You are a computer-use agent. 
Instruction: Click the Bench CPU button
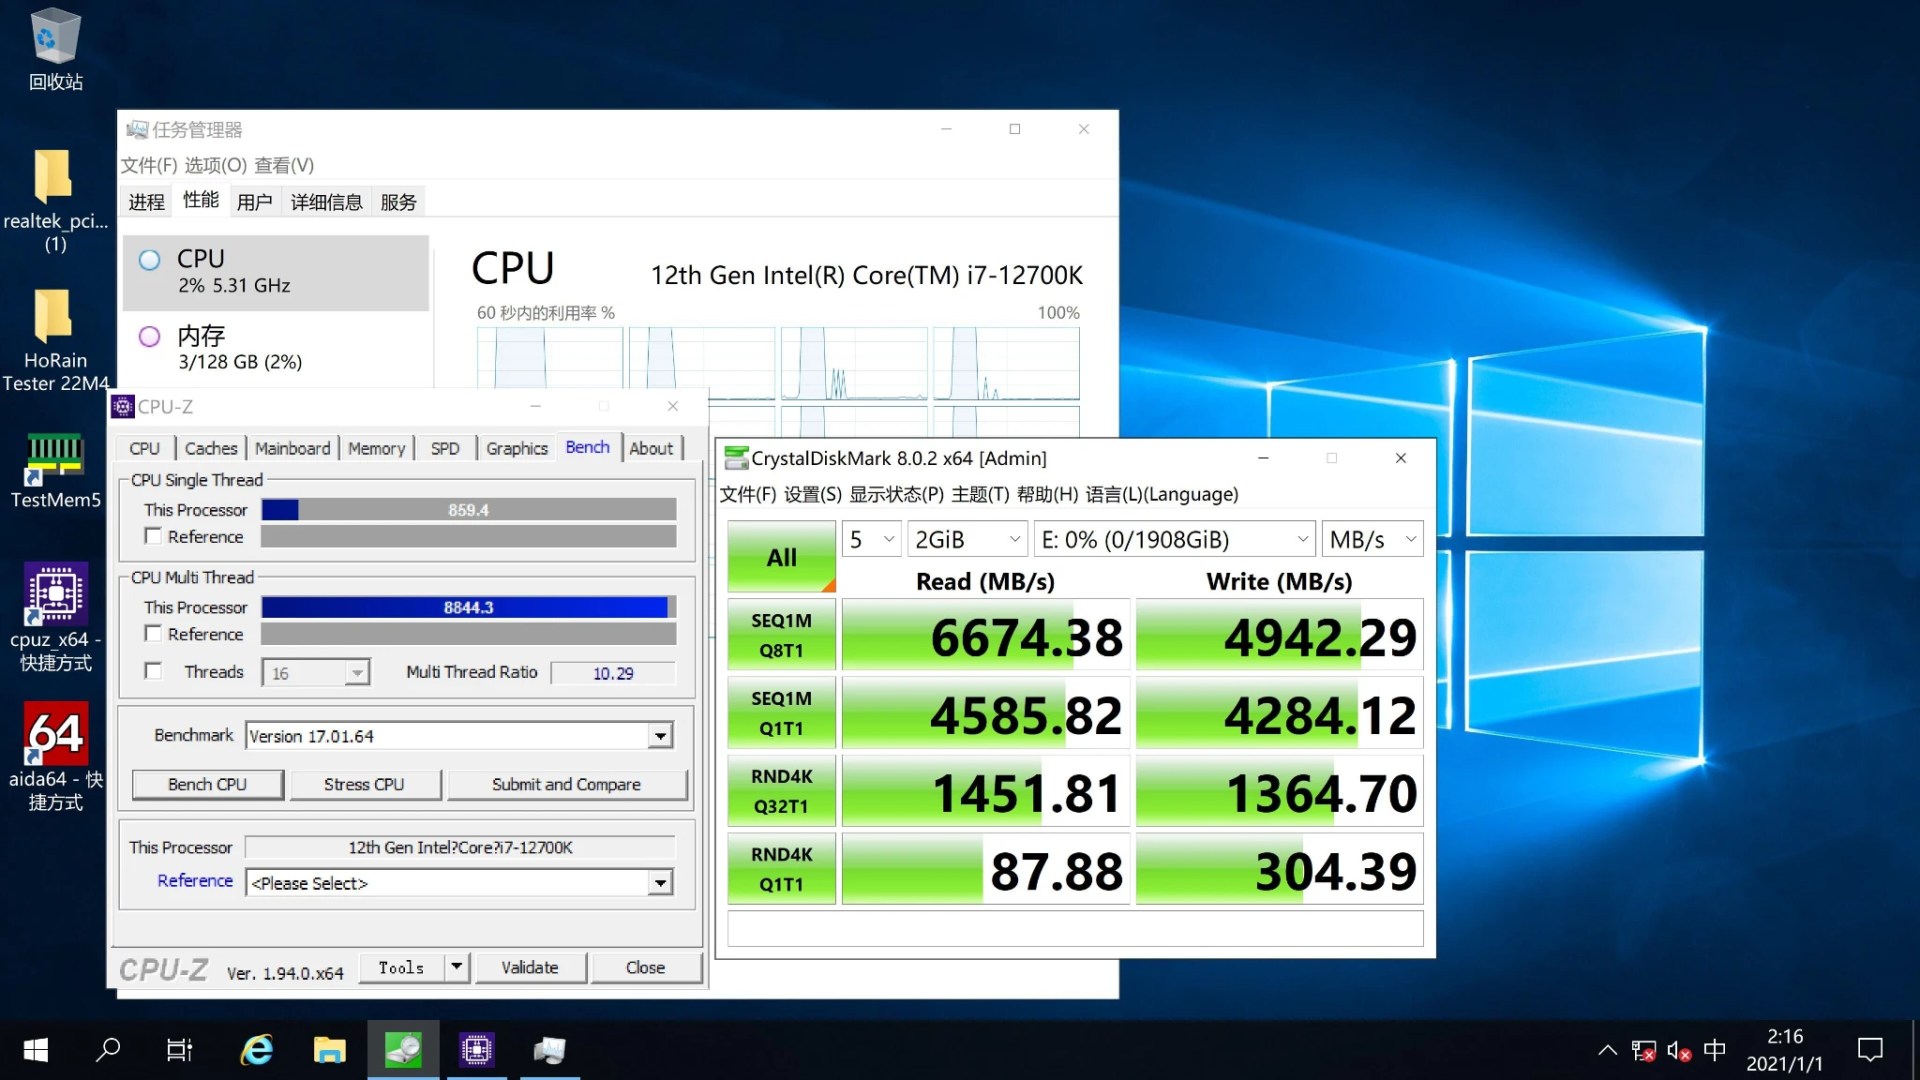coord(207,784)
